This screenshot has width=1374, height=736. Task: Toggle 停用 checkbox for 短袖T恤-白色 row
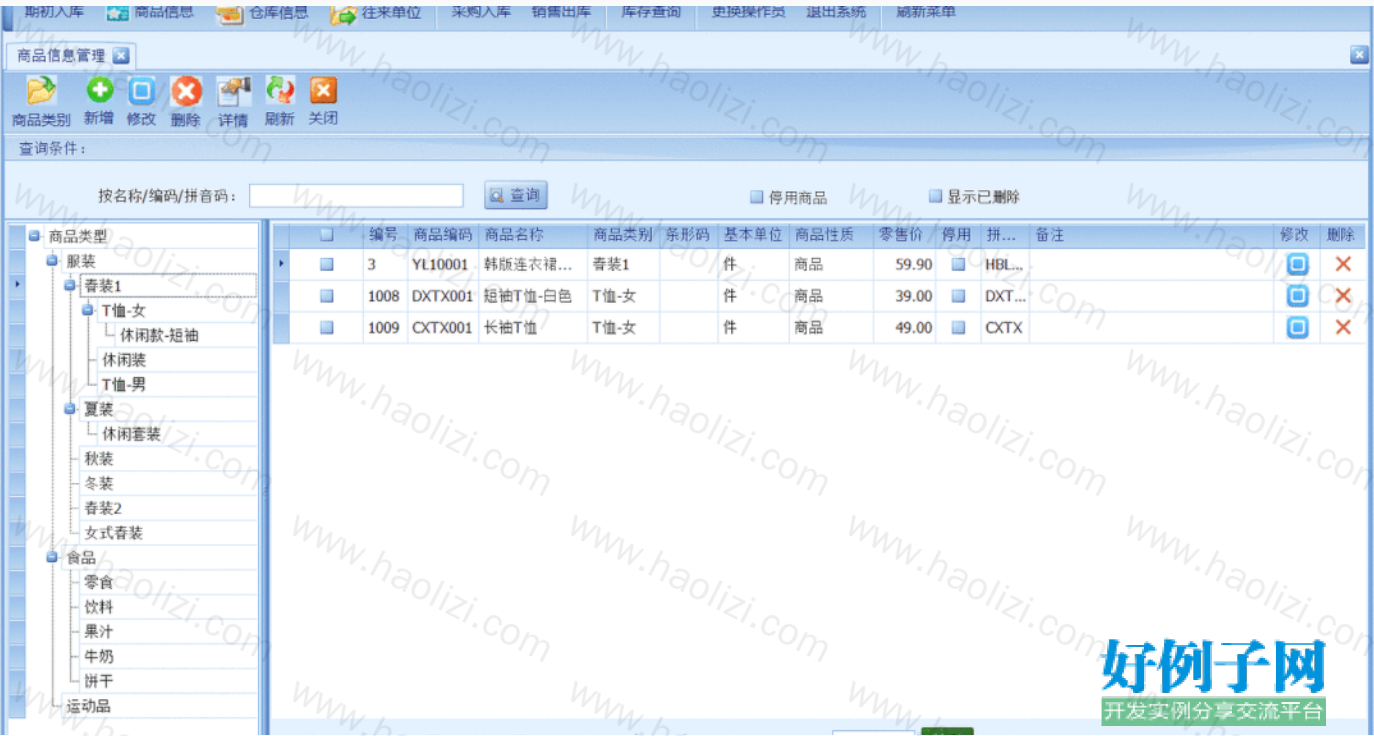click(x=958, y=296)
